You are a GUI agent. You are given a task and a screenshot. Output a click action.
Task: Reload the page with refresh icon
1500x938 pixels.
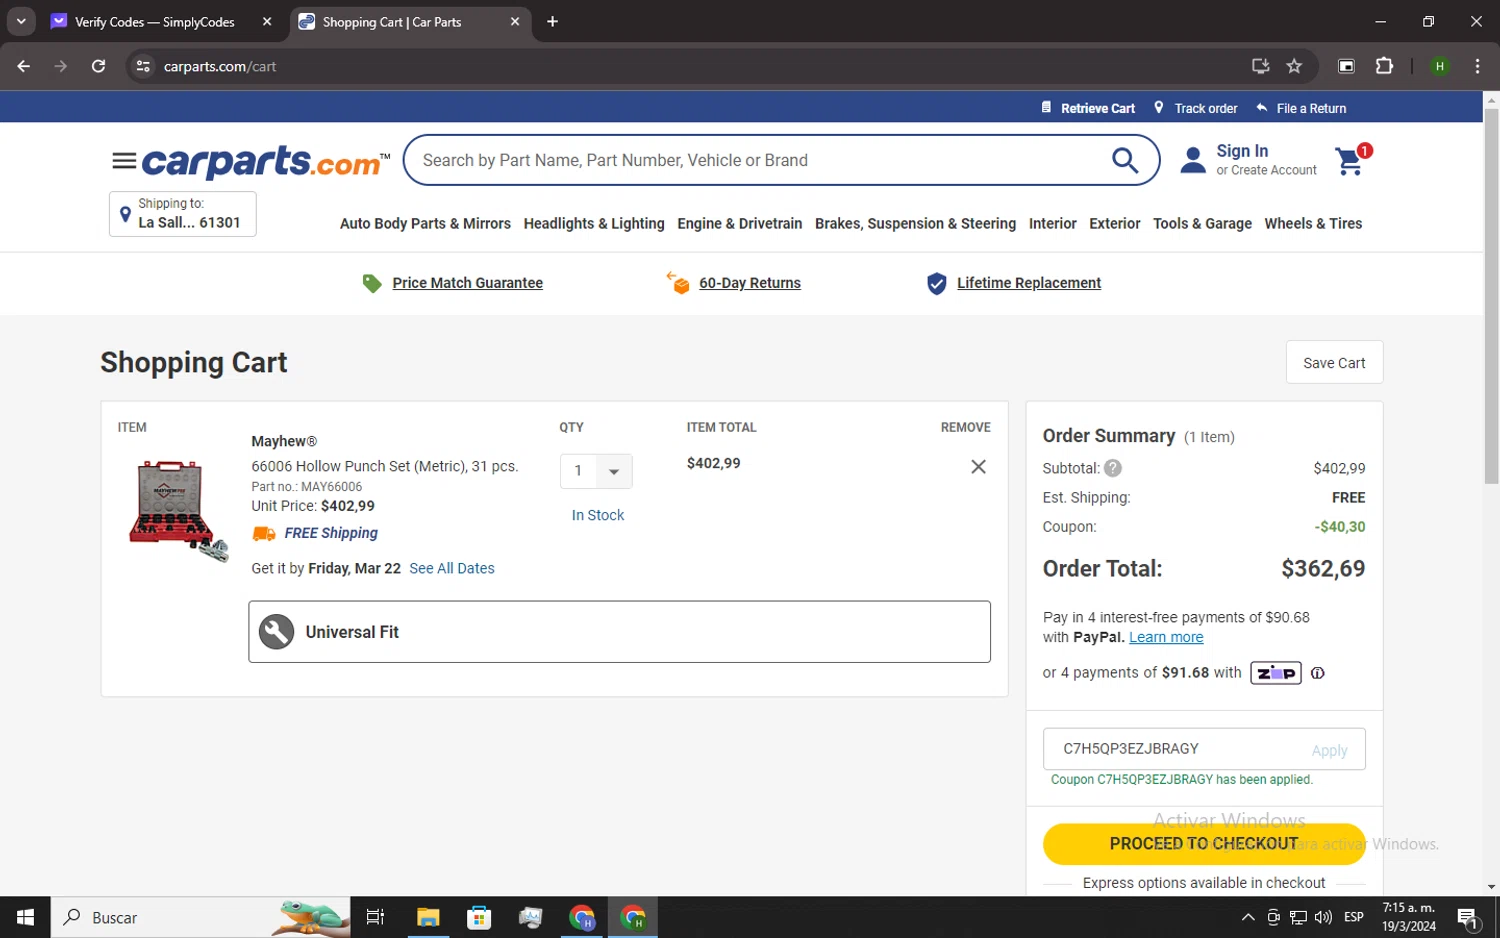[x=98, y=66]
